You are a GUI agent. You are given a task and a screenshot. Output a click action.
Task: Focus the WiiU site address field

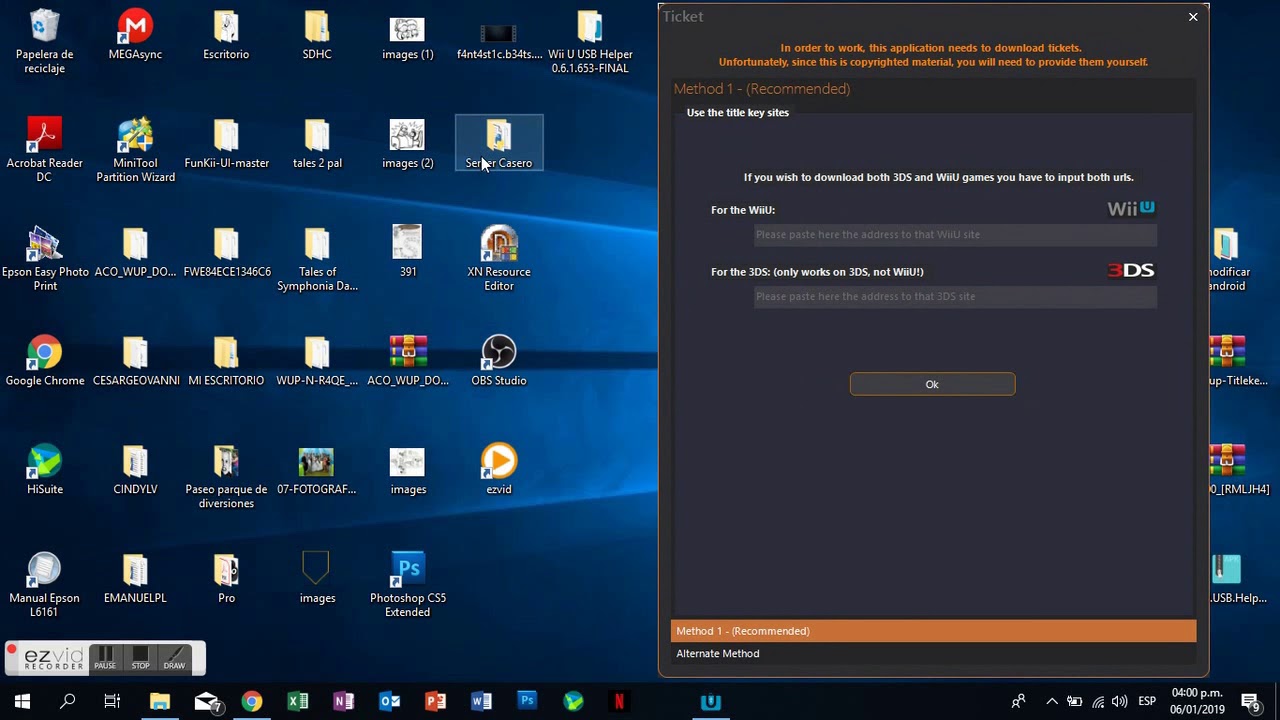click(955, 234)
